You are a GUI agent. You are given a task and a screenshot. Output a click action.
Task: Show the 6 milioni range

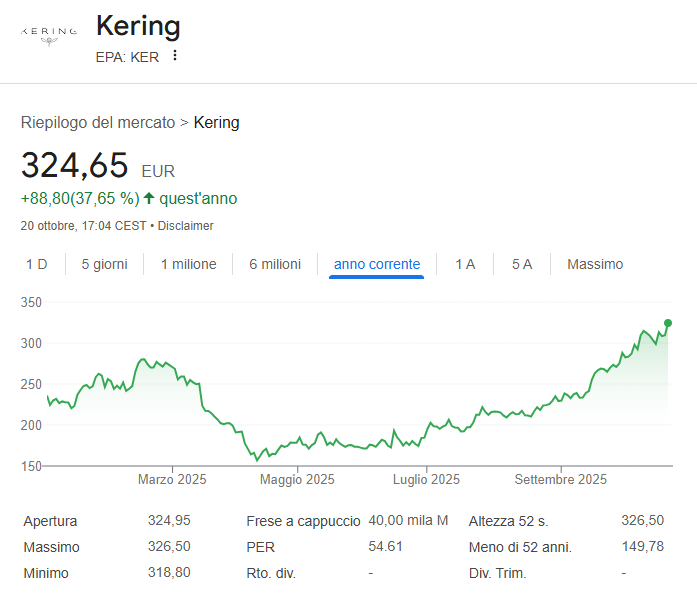275,264
